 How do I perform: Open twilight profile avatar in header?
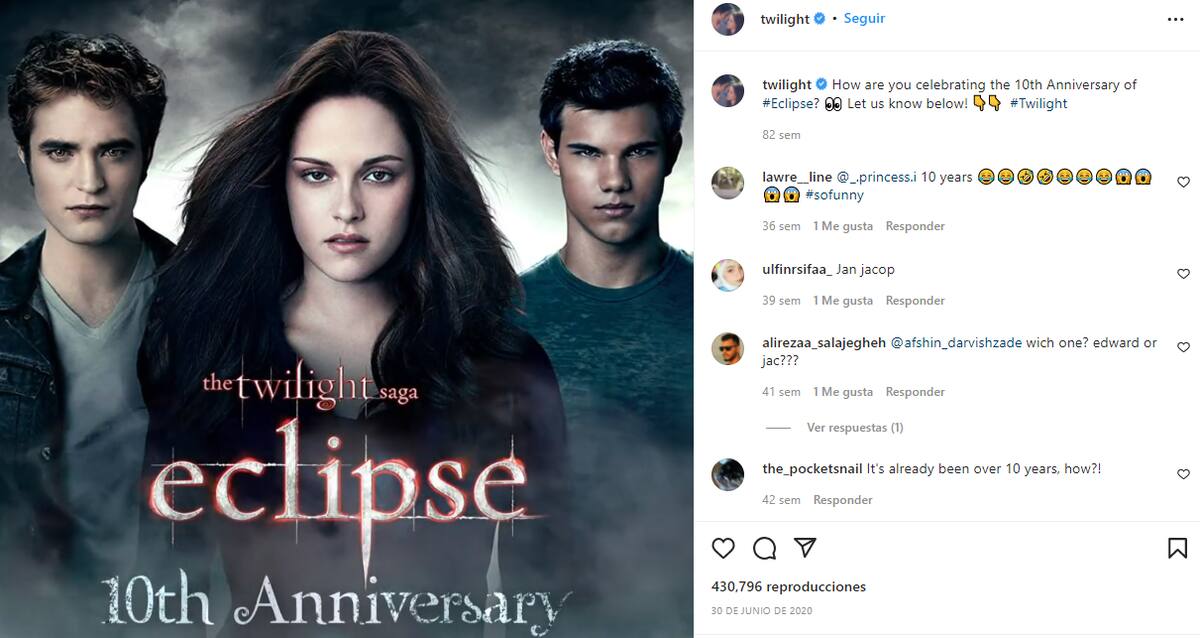[727, 19]
